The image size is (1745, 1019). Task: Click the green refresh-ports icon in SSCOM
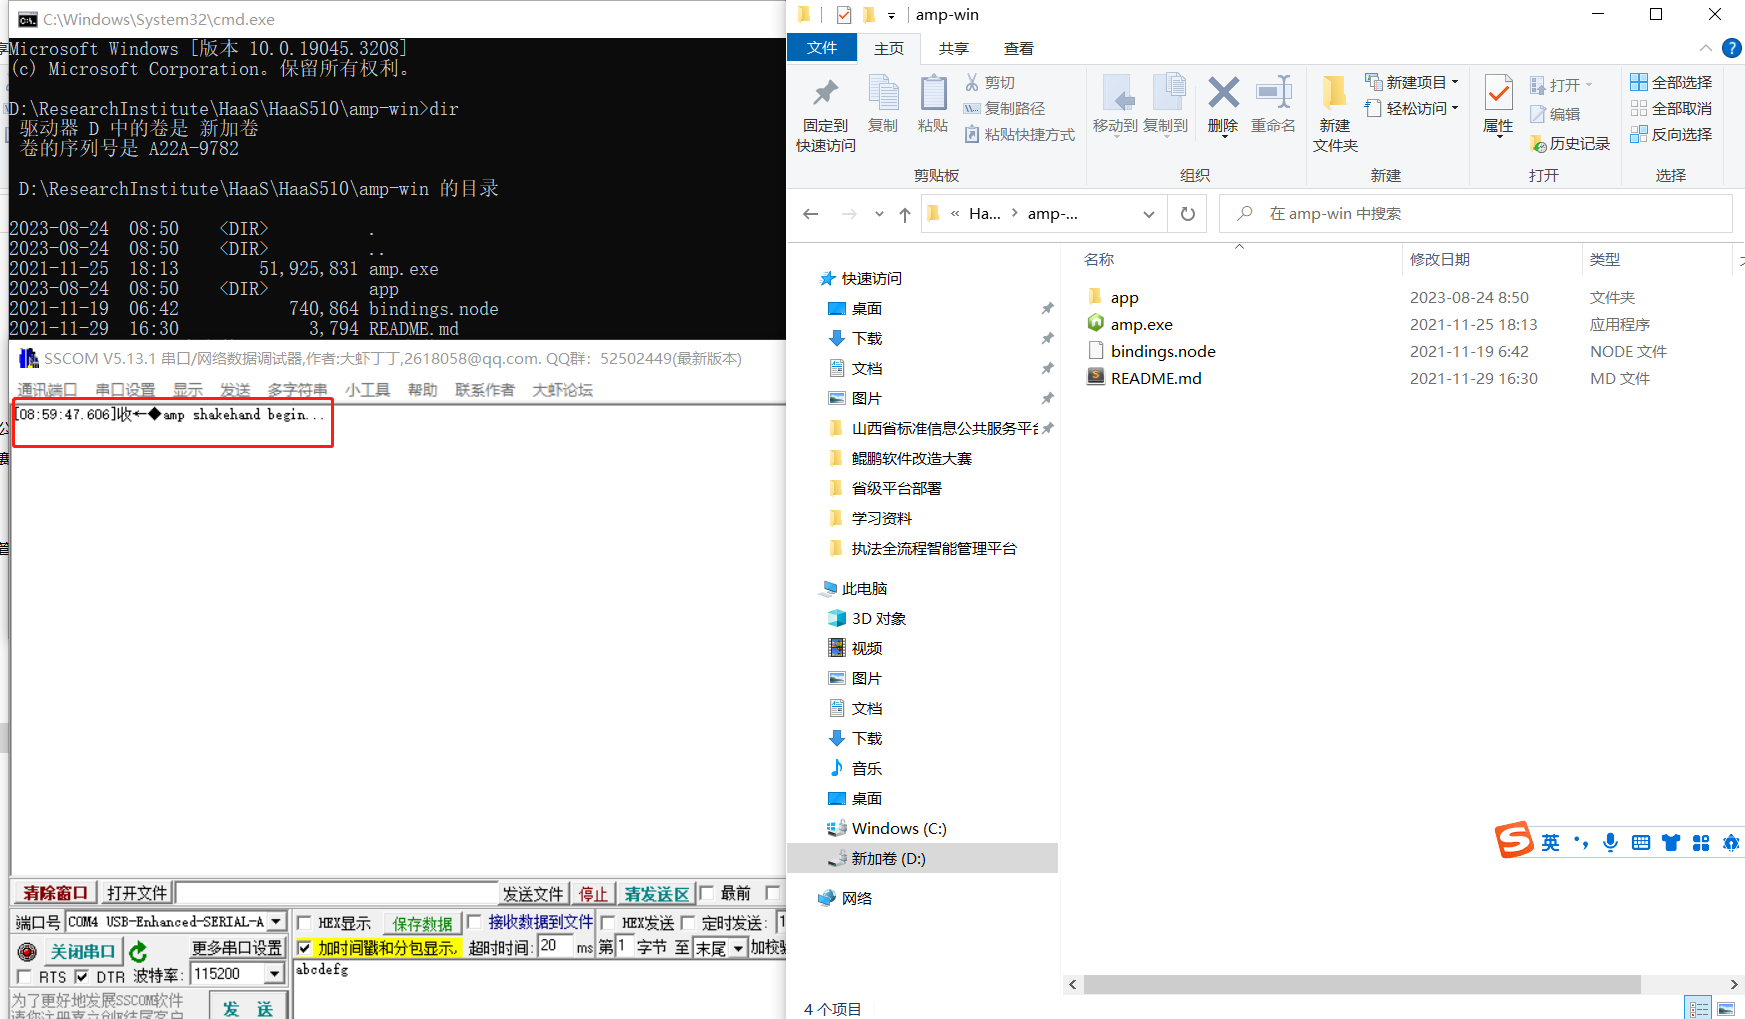tap(138, 951)
